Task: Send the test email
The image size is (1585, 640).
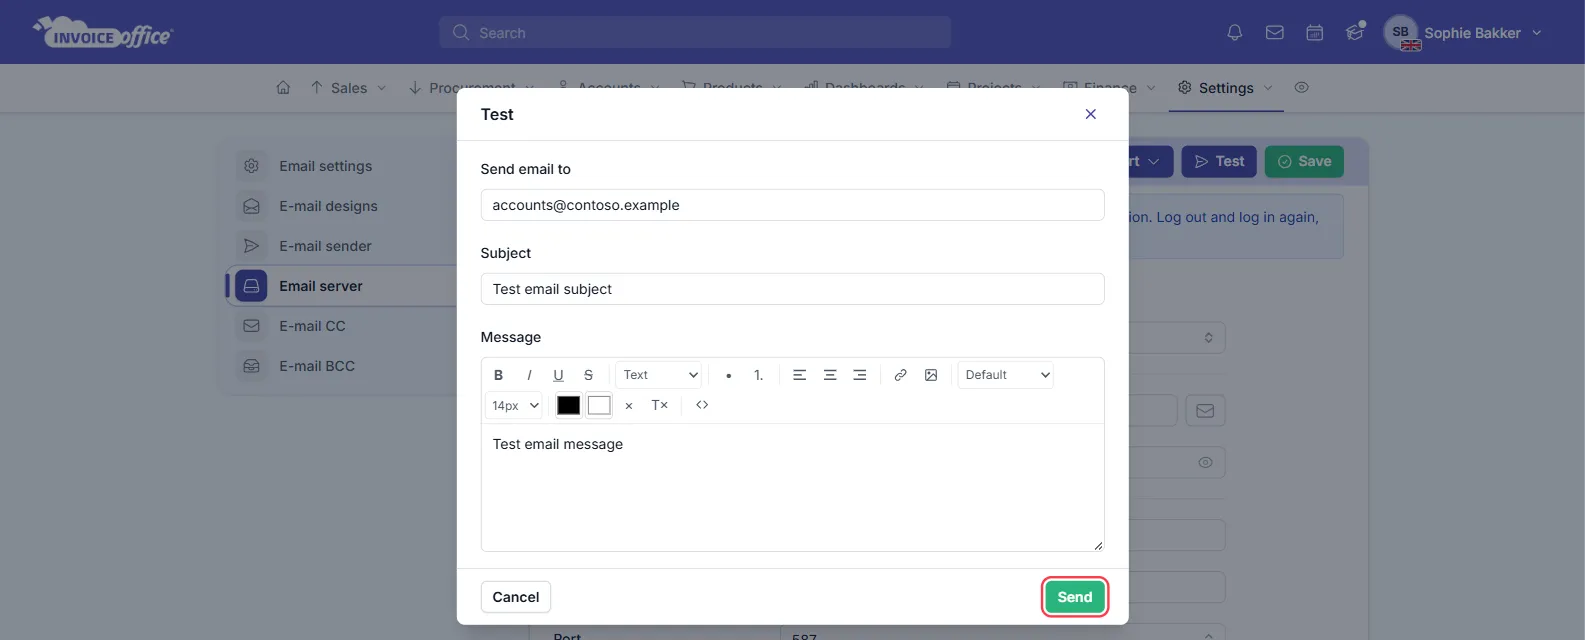Action: click(1075, 597)
